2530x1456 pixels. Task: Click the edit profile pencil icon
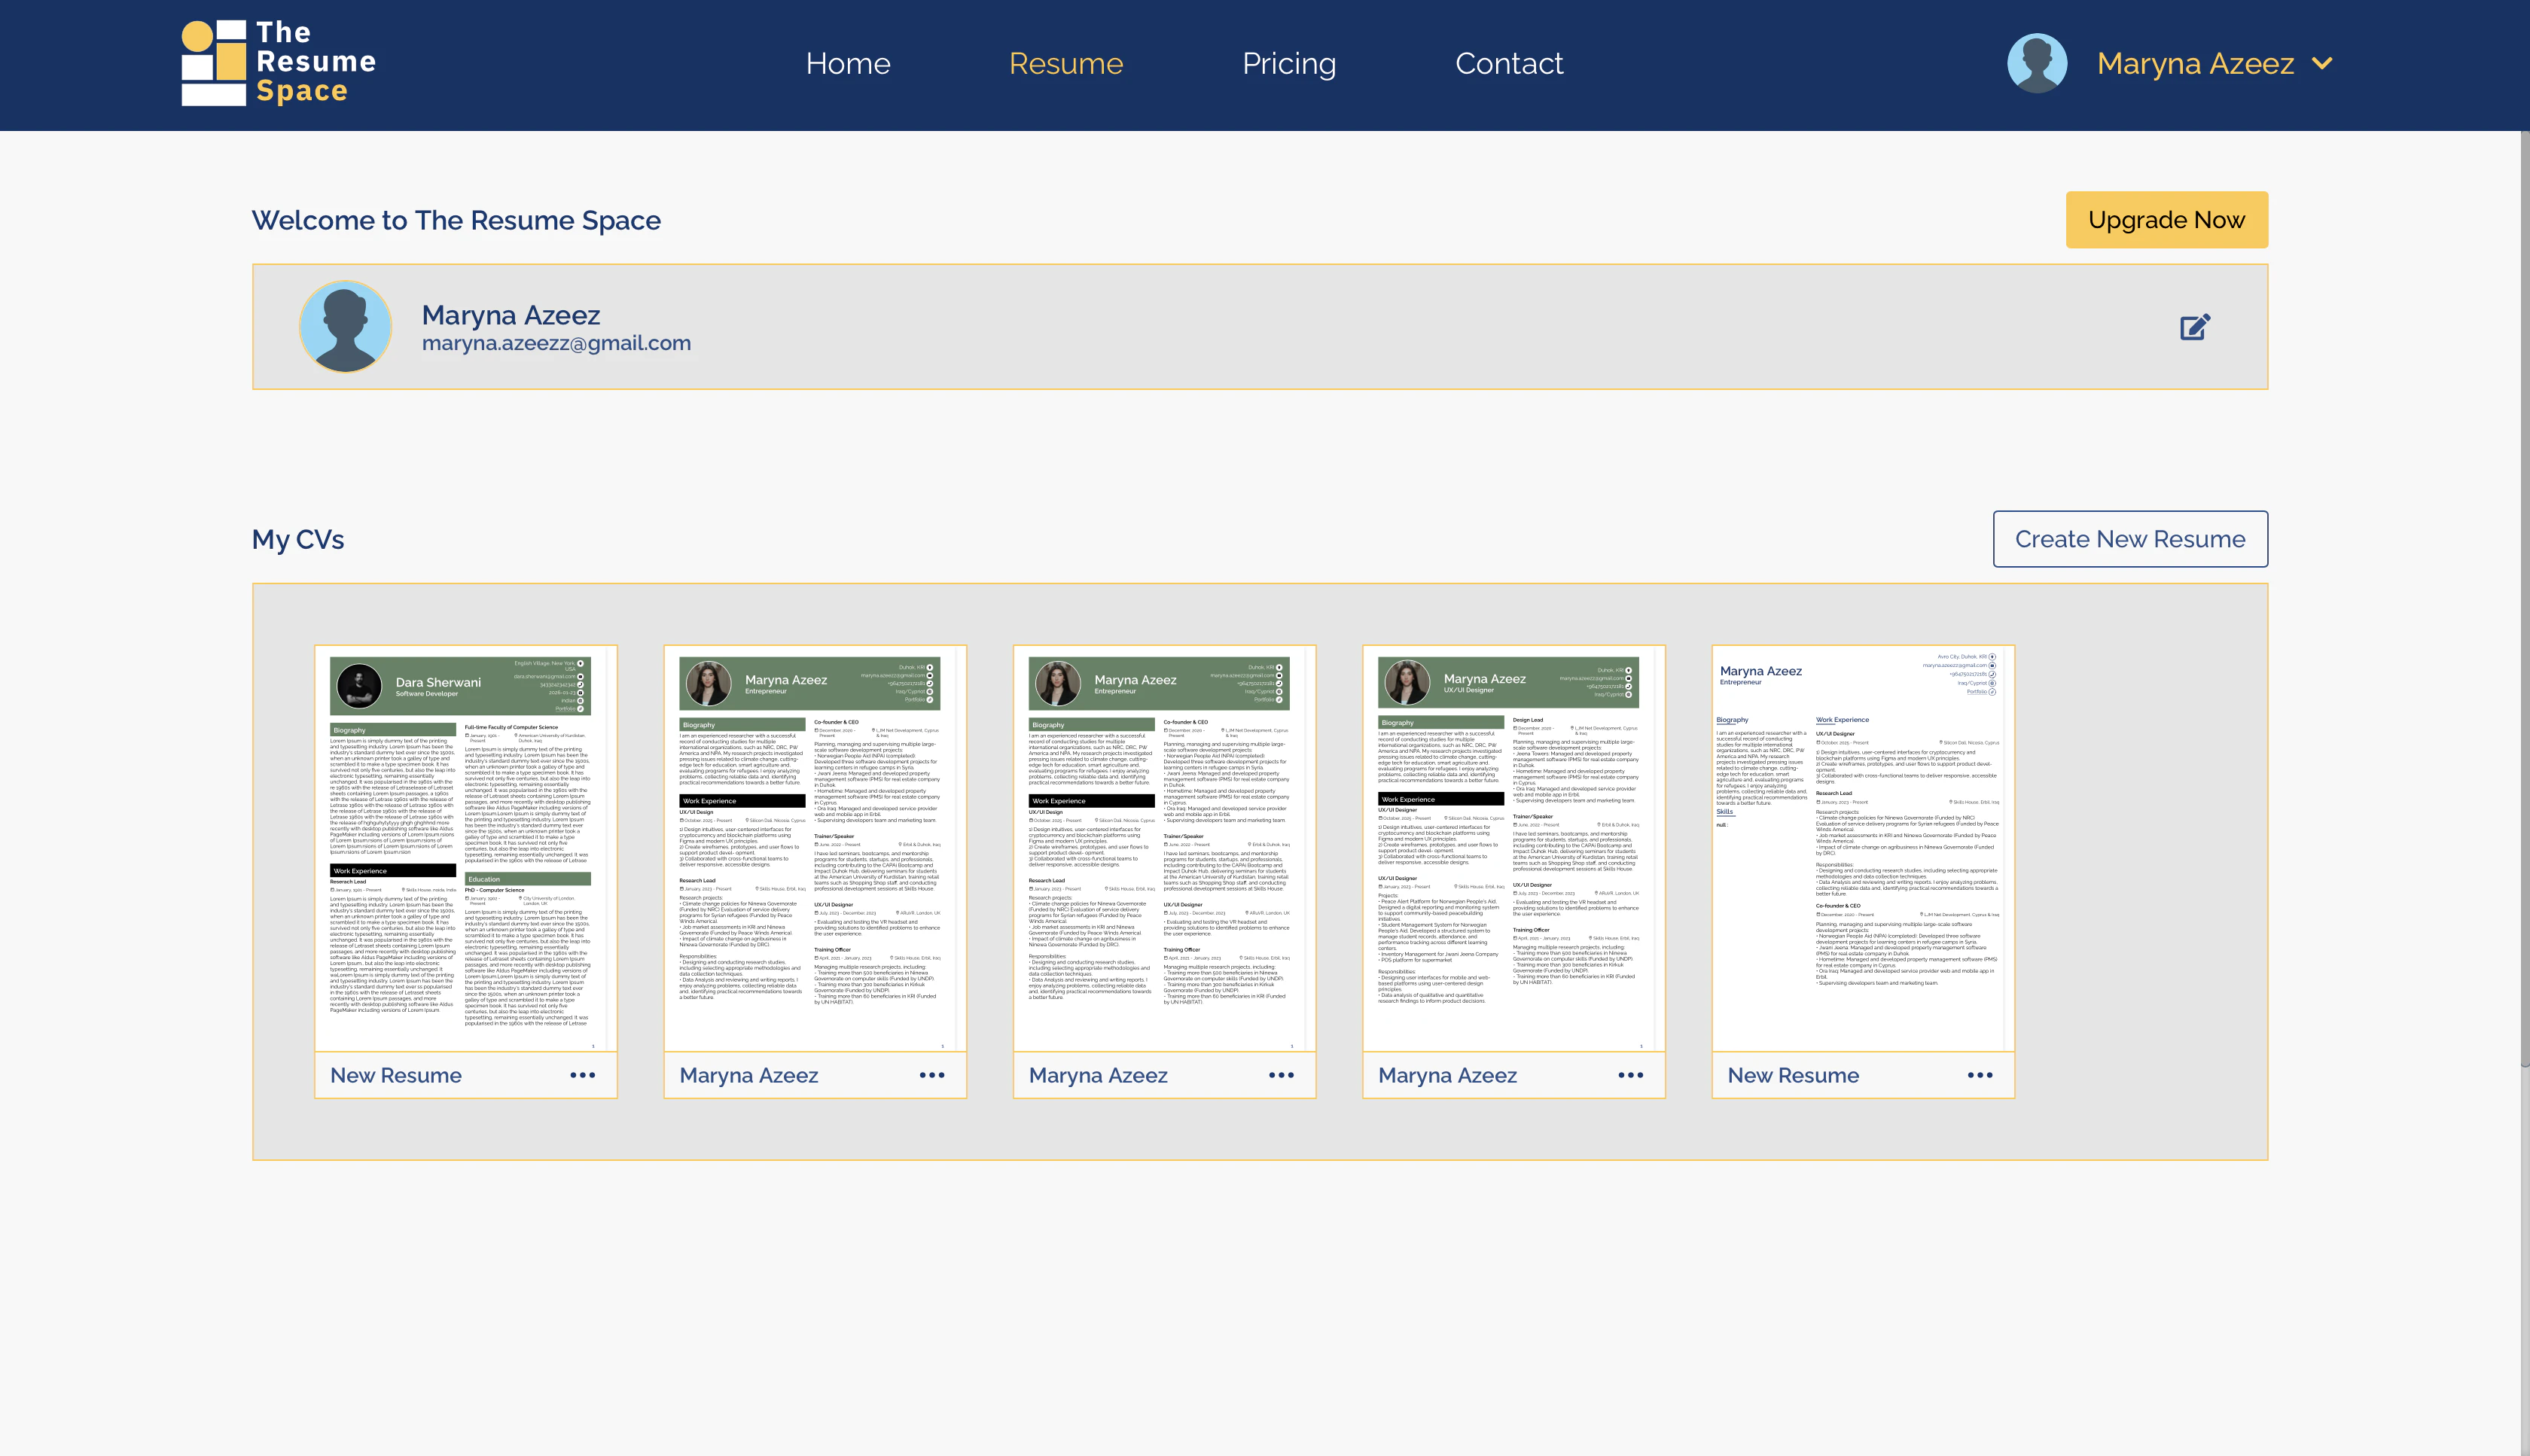tap(2195, 326)
